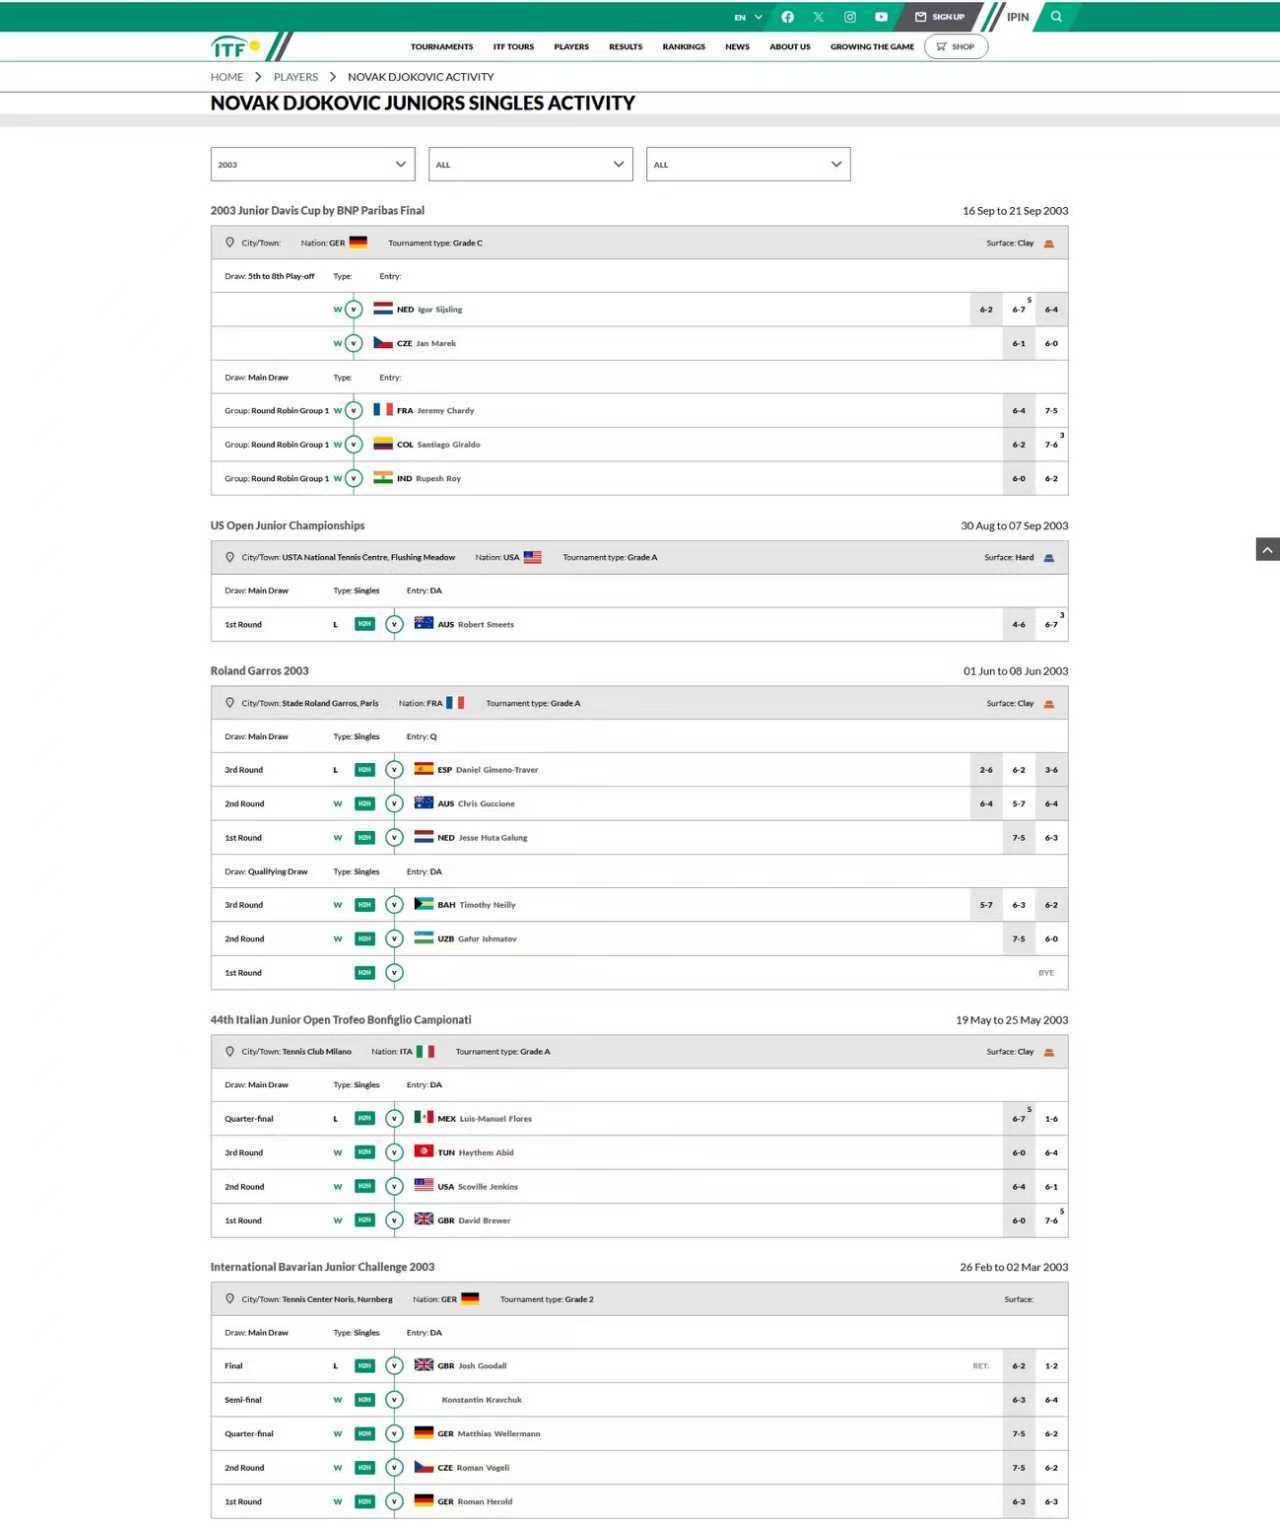Click Novak Djokovic Activity breadcrumb text

421,77
